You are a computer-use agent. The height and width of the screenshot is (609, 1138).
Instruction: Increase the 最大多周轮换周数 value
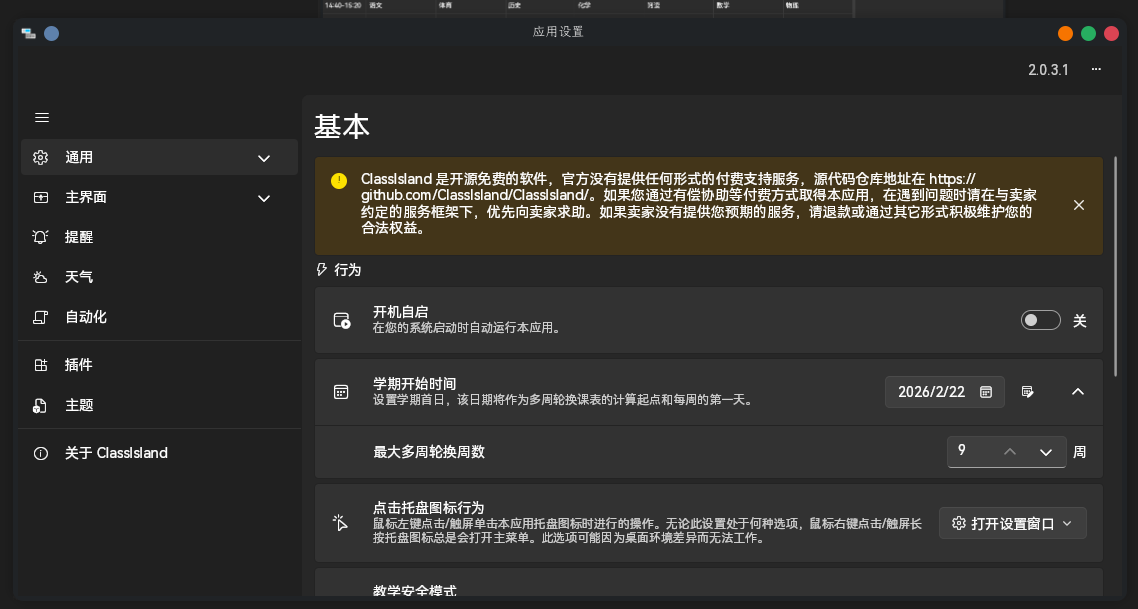[1010, 452]
